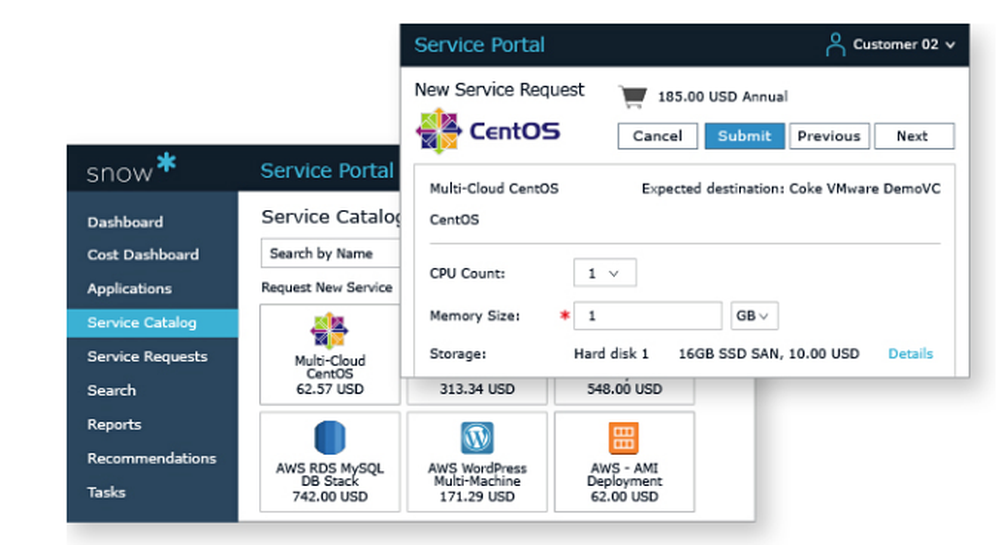Go to Applications in the sidebar
This screenshot has width=1000, height=545.
[129, 289]
